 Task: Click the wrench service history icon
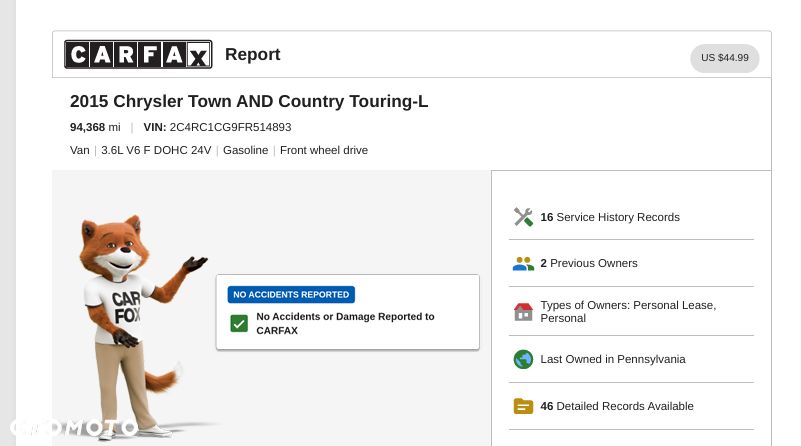point(523,217)
